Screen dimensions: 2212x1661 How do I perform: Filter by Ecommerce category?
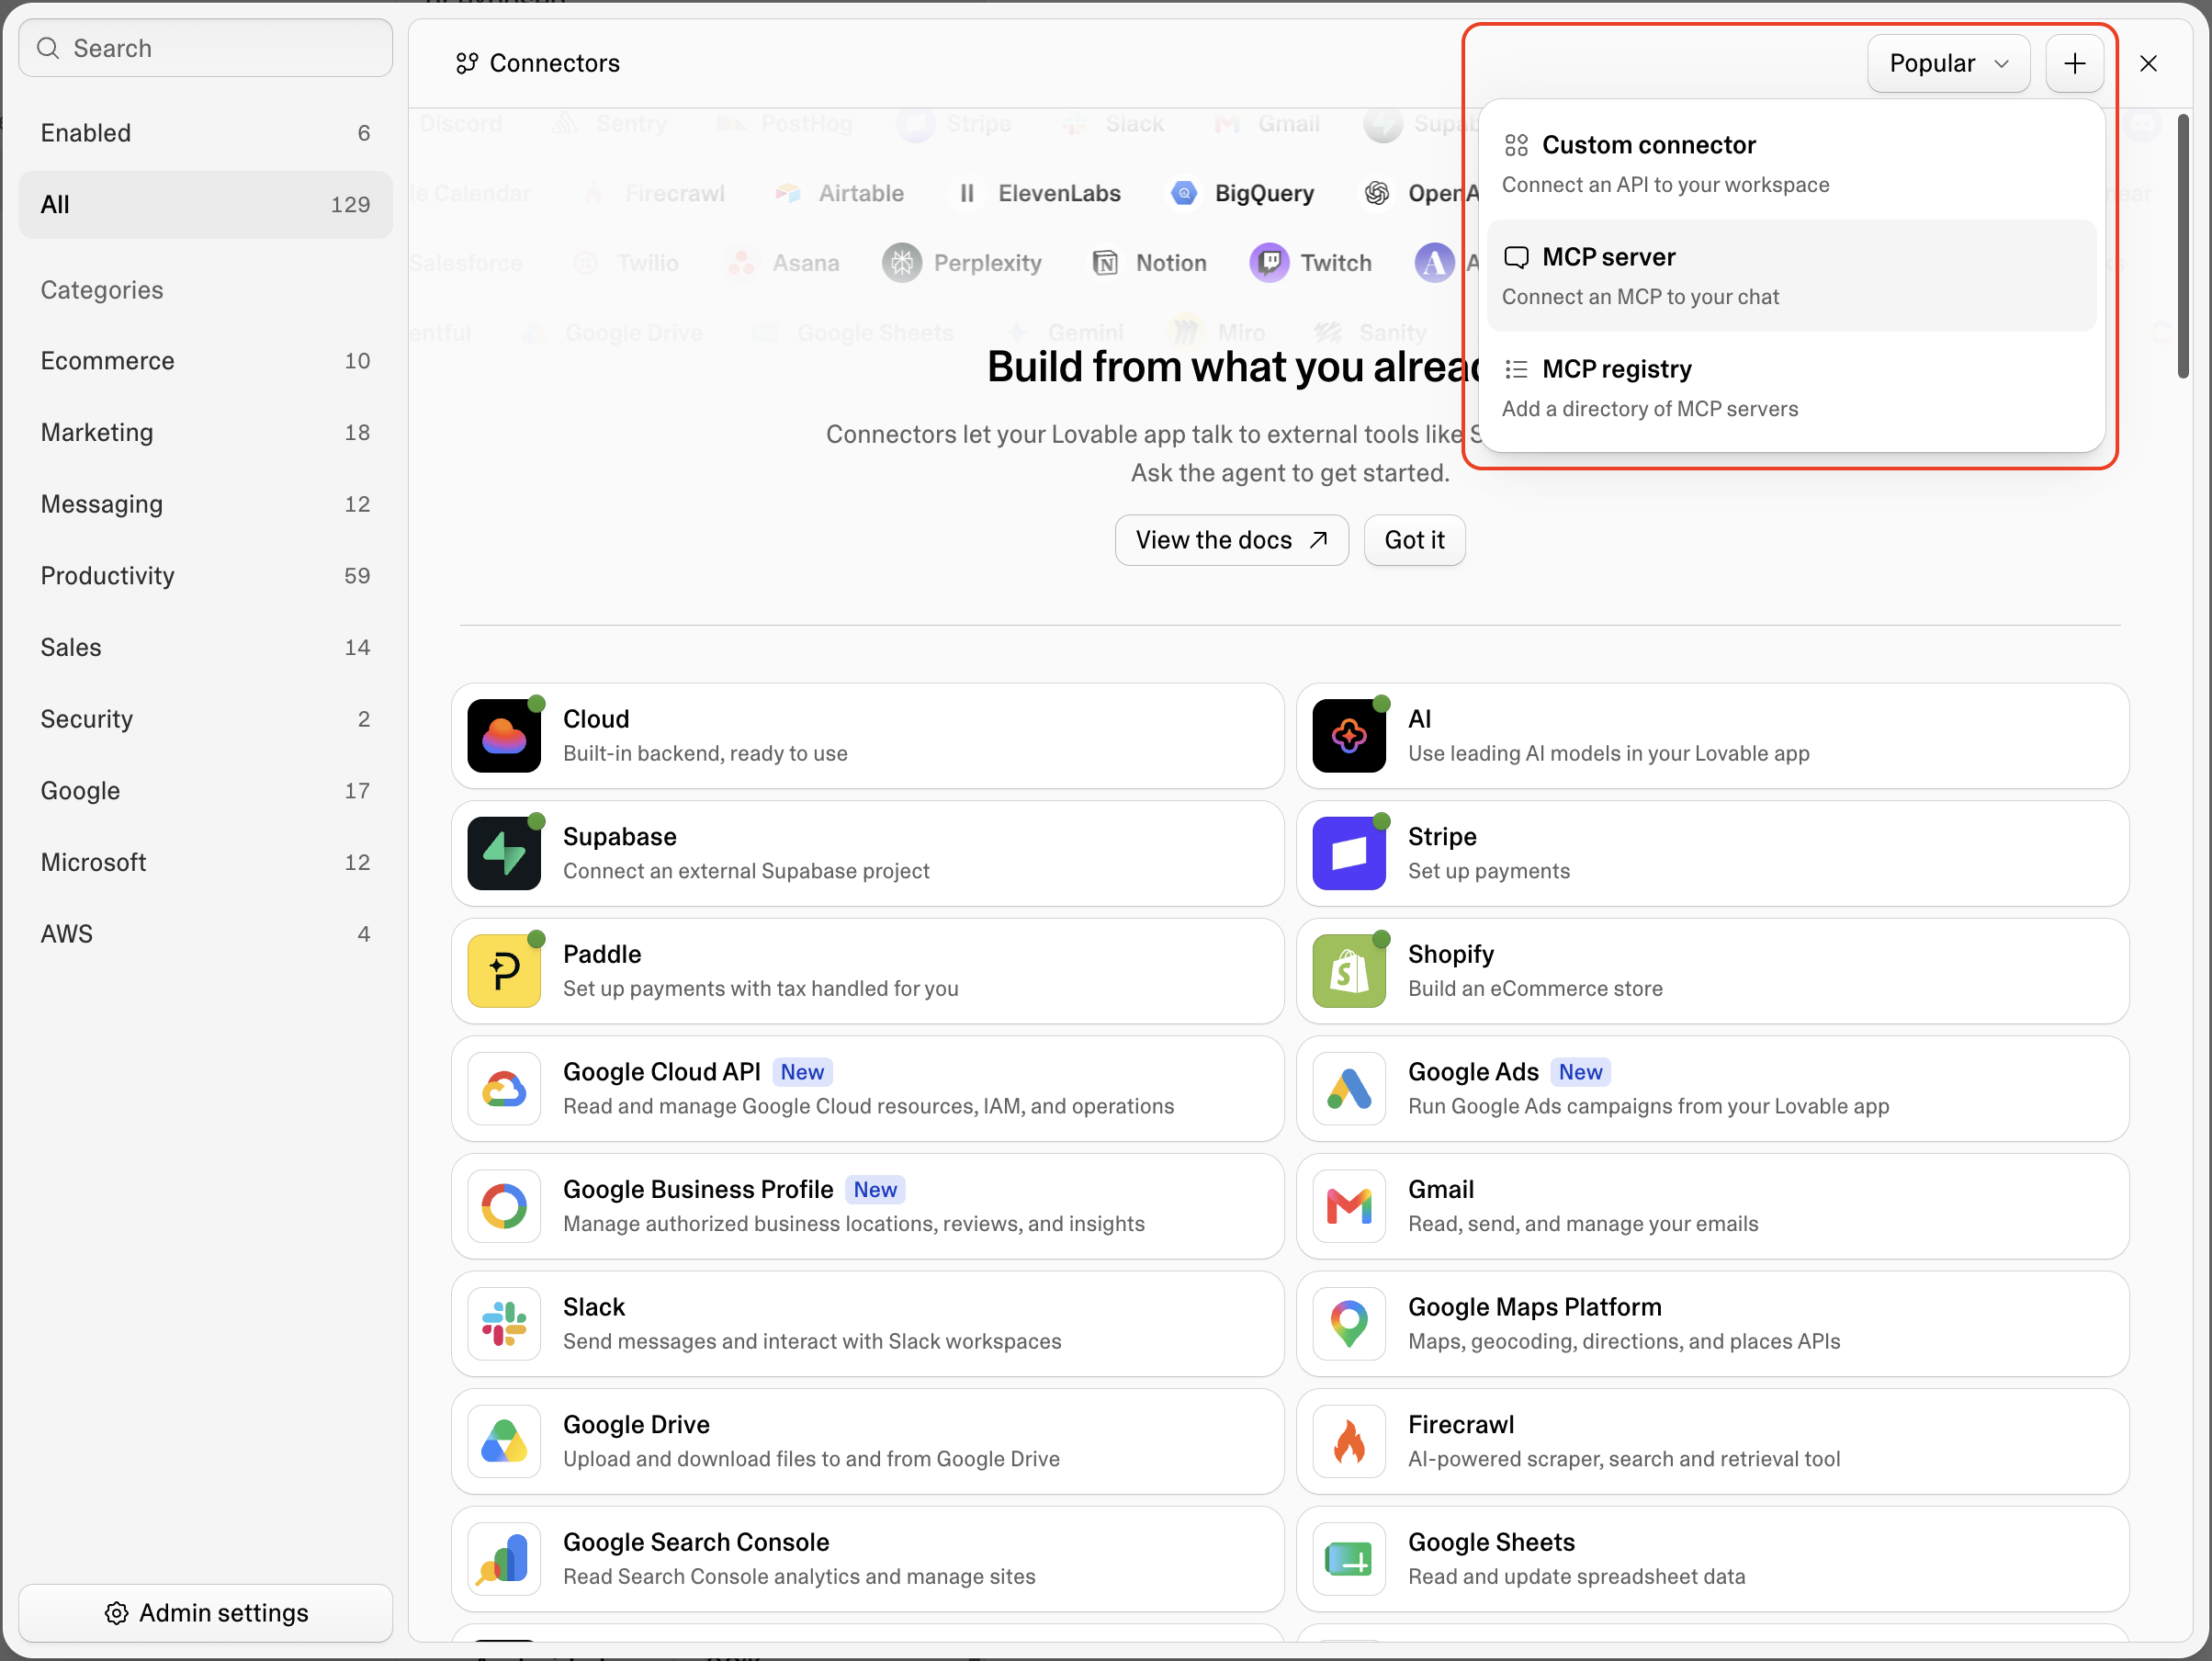pyautogui.click(x=205, y=361)
